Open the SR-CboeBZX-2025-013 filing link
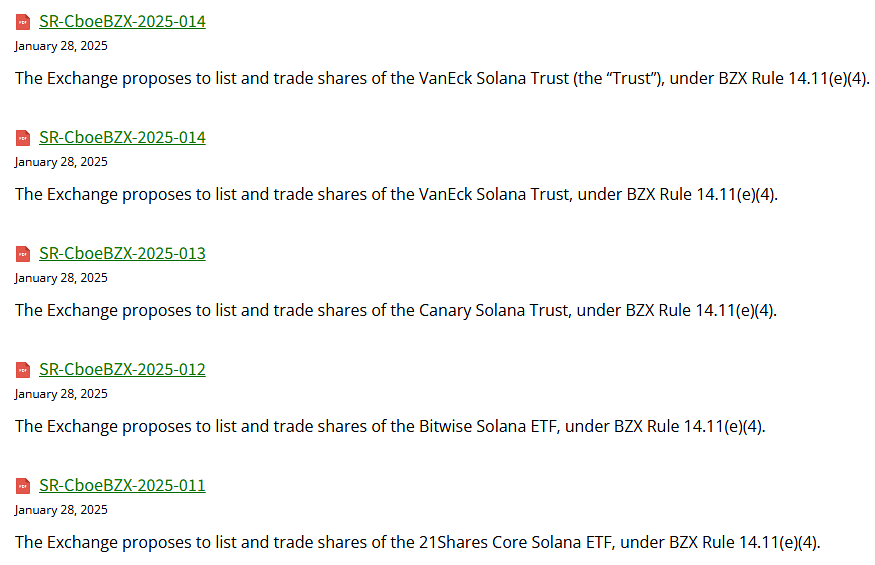 (x=122, y=254)
